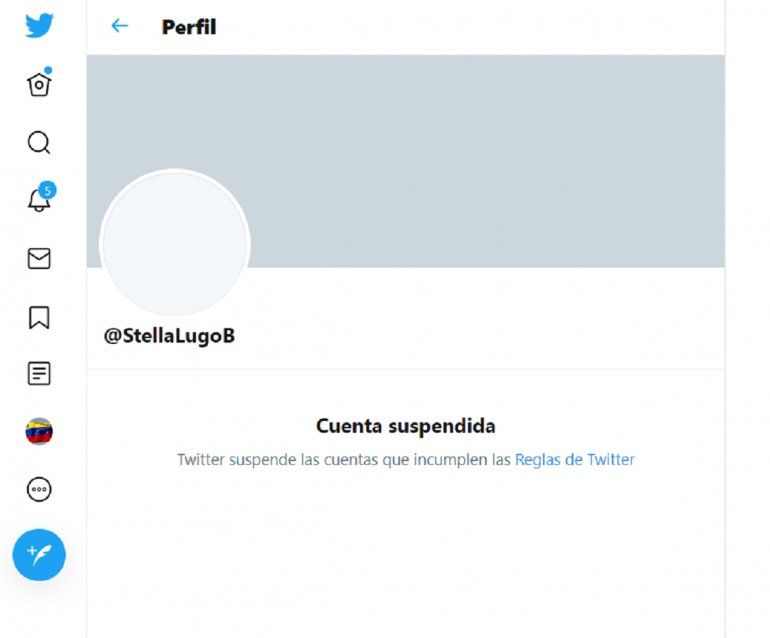Viewport: 770px width, 638px height.
Task: Click the Cuenta suspendida heading
Action: coord(406,426)
